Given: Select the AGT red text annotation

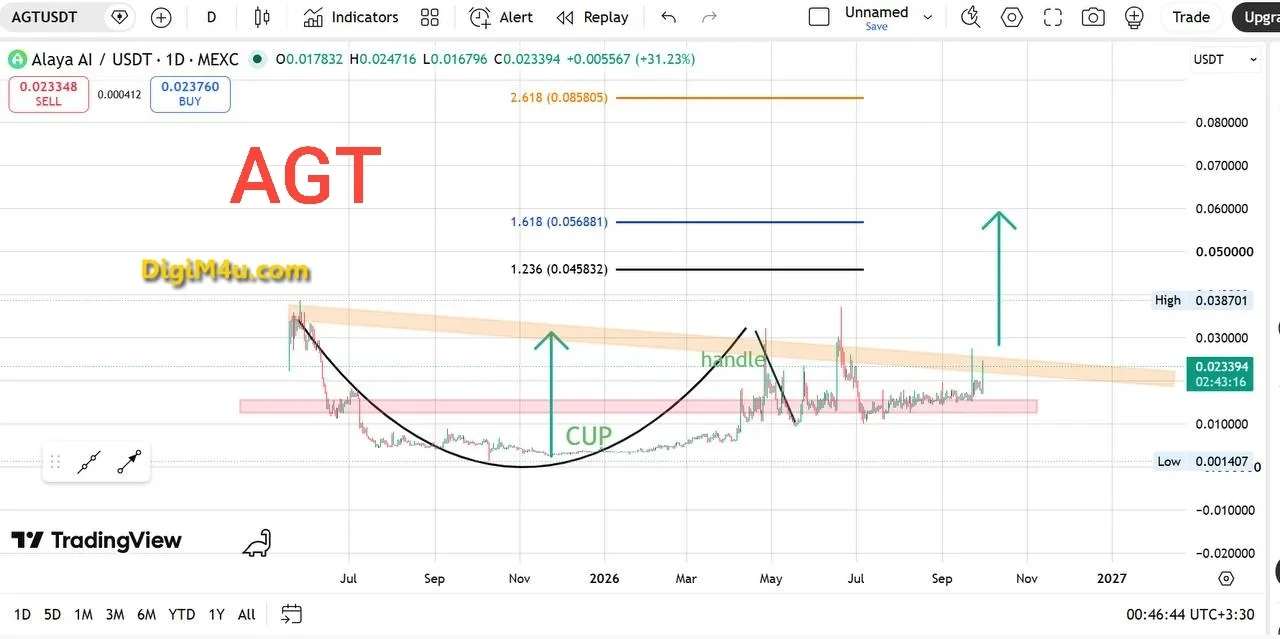Looking at the screenshot, I should coord(305,176).
